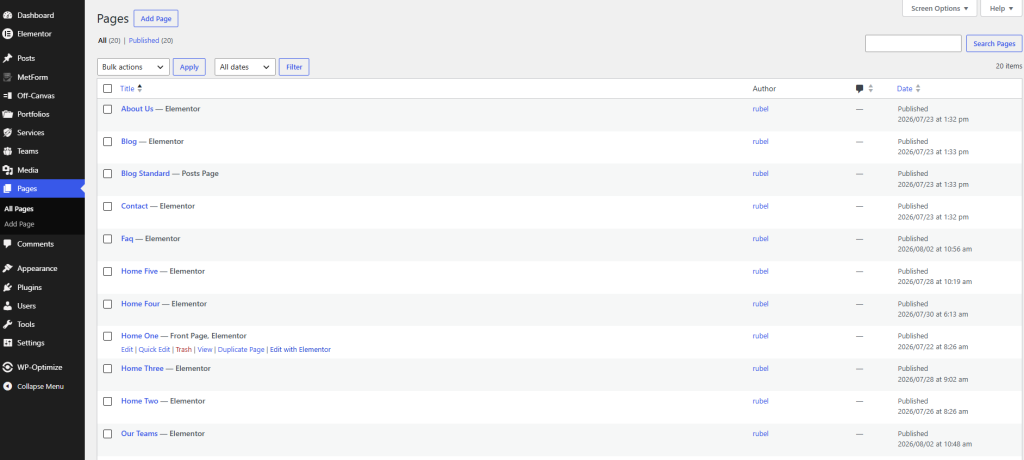Click the Pages icon in sidebar

click(x=8, y=188)
